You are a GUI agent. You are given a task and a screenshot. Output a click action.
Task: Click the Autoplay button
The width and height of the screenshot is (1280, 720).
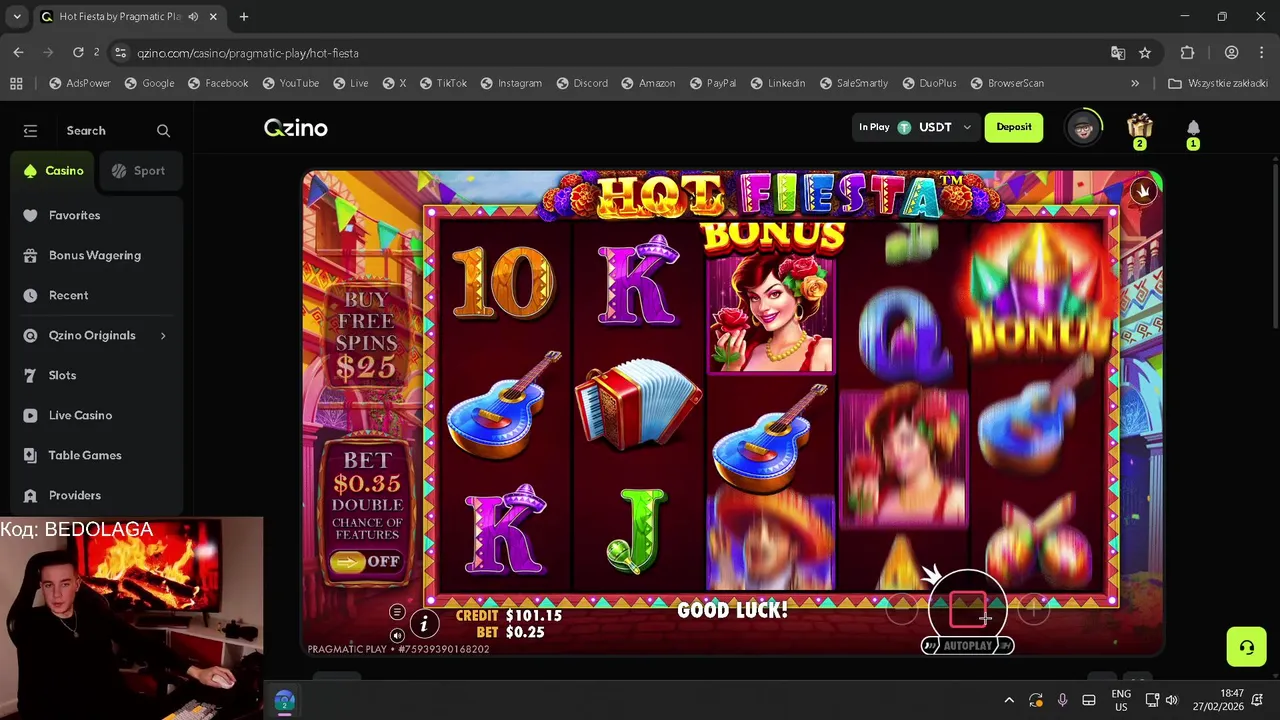[967, 646]
